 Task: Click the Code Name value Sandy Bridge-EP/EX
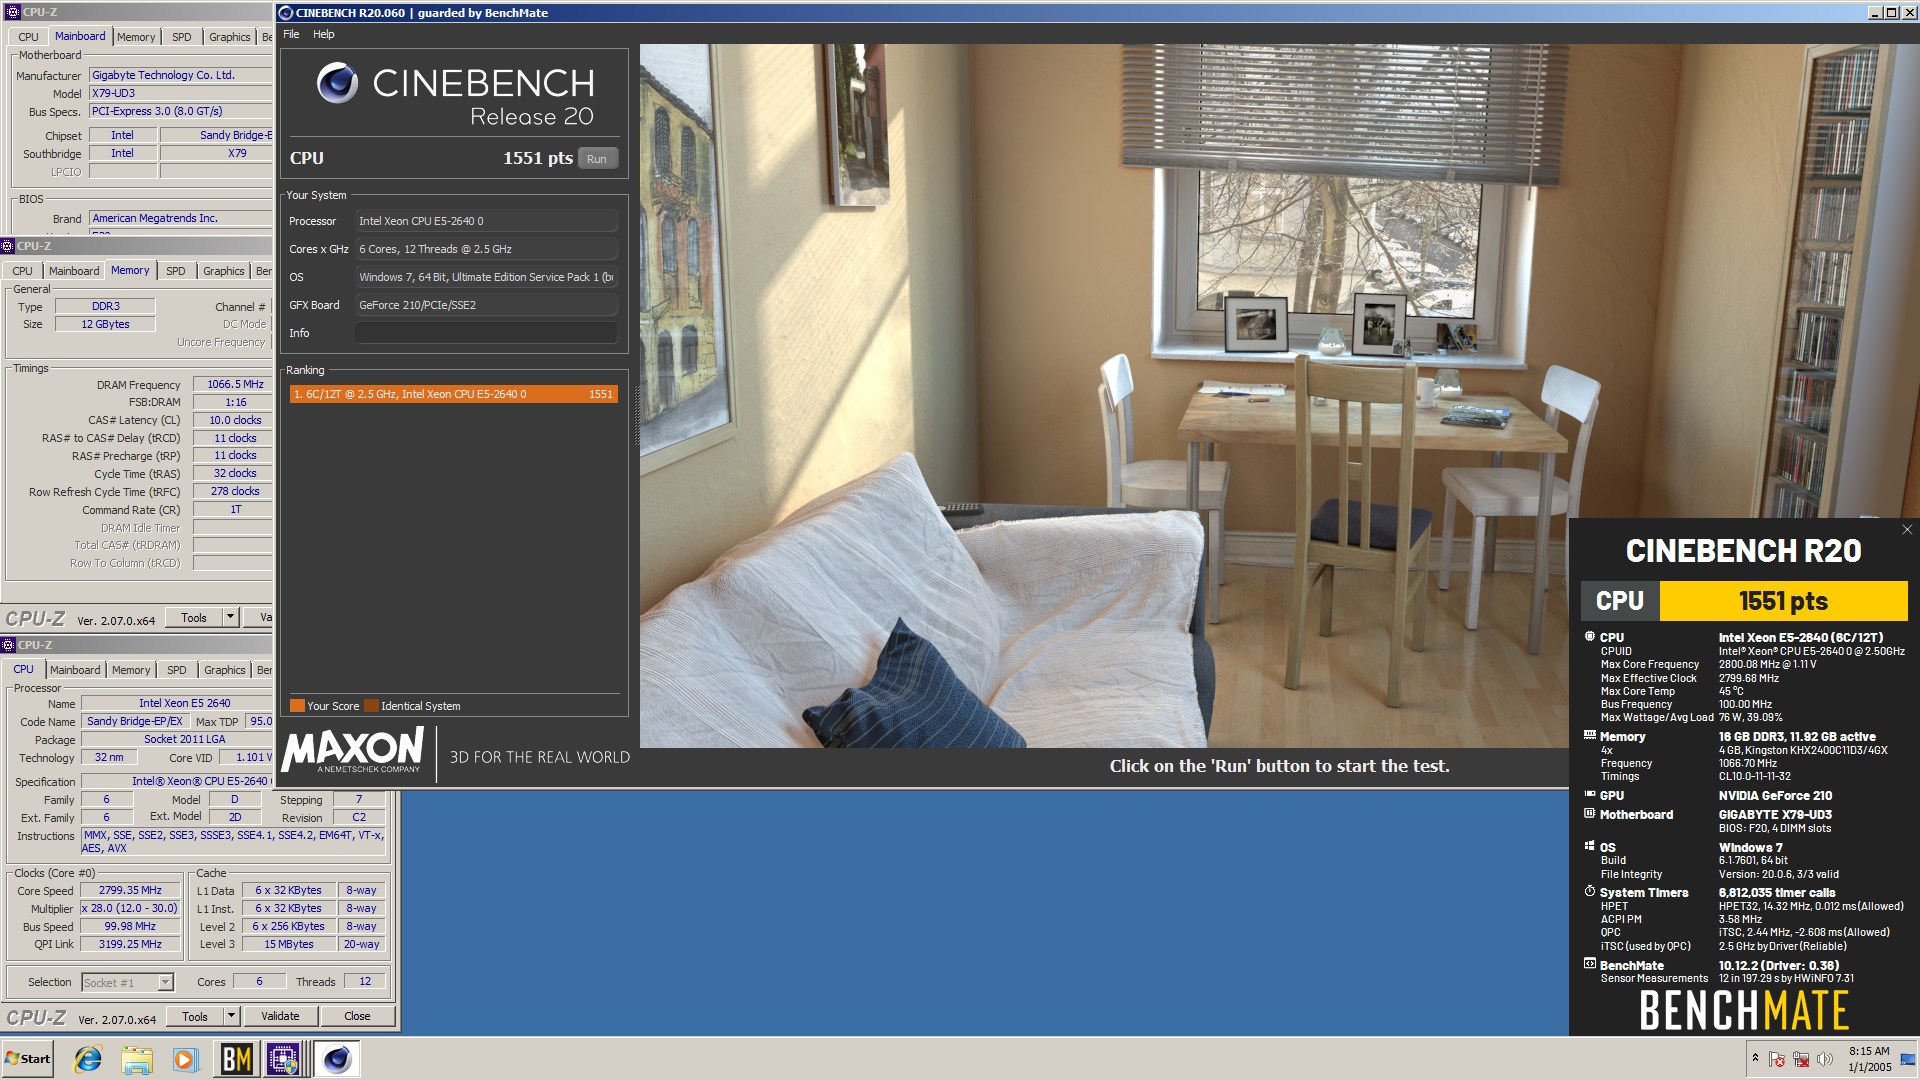click(x=135, y=721)
